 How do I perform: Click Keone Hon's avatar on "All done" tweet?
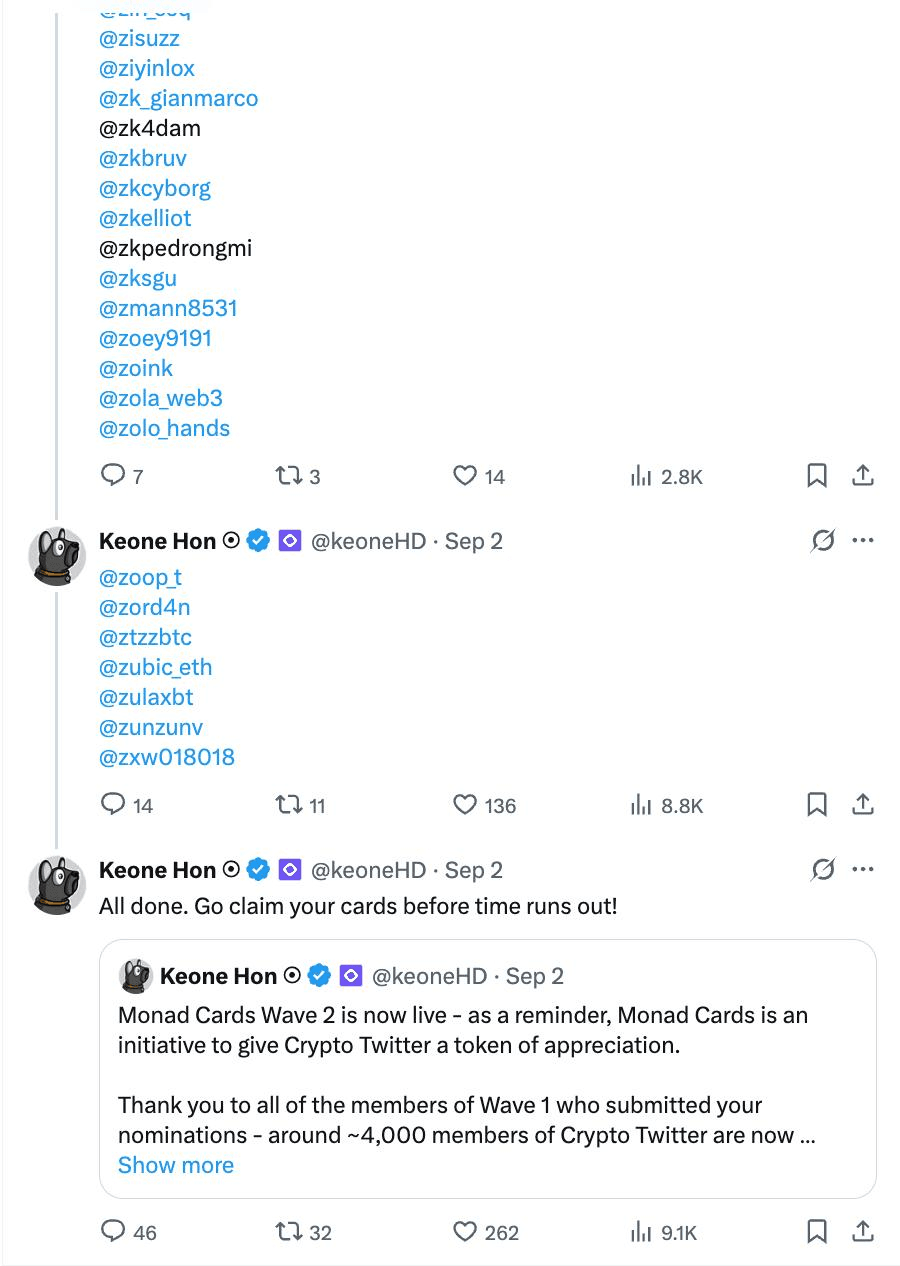point(57,885)
